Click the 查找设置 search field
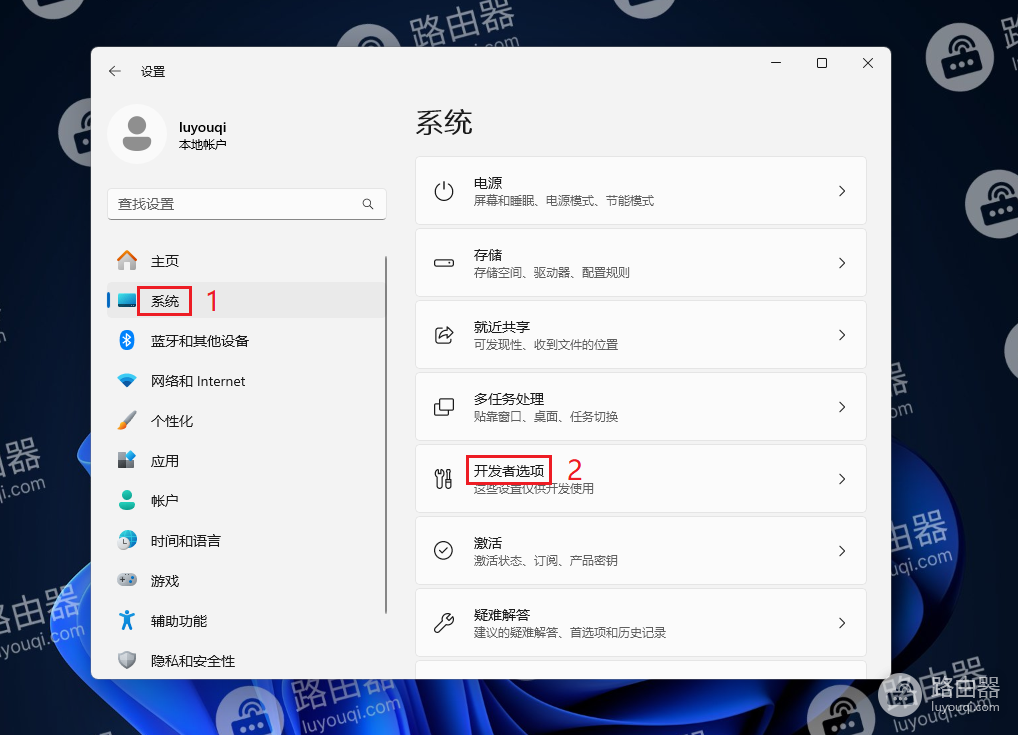1018x735 pixels. click(247, 204)
